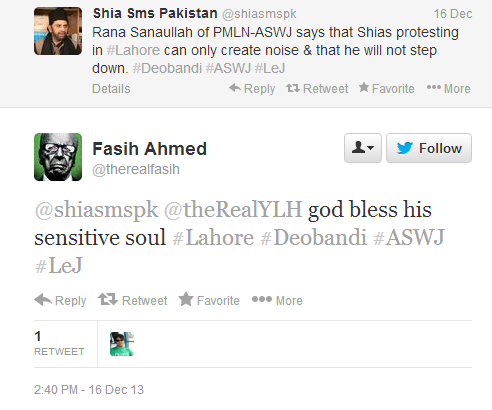
Task: Open the @theRealYLH mention
Action: [233, 210]
